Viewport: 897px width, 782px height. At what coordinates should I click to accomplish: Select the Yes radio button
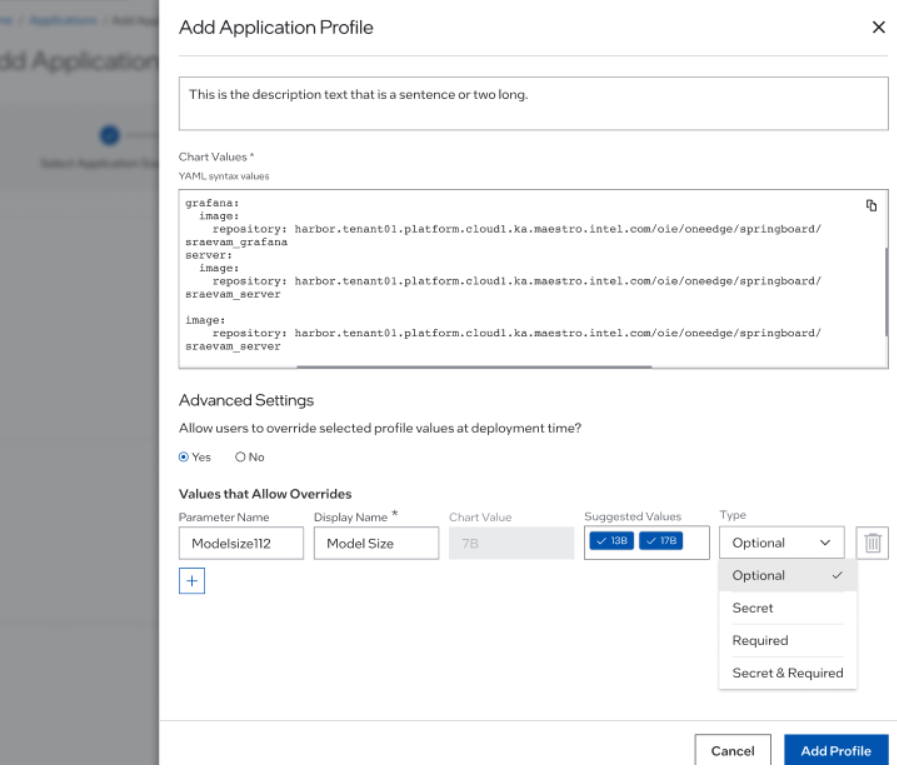[x=184, y=457]
